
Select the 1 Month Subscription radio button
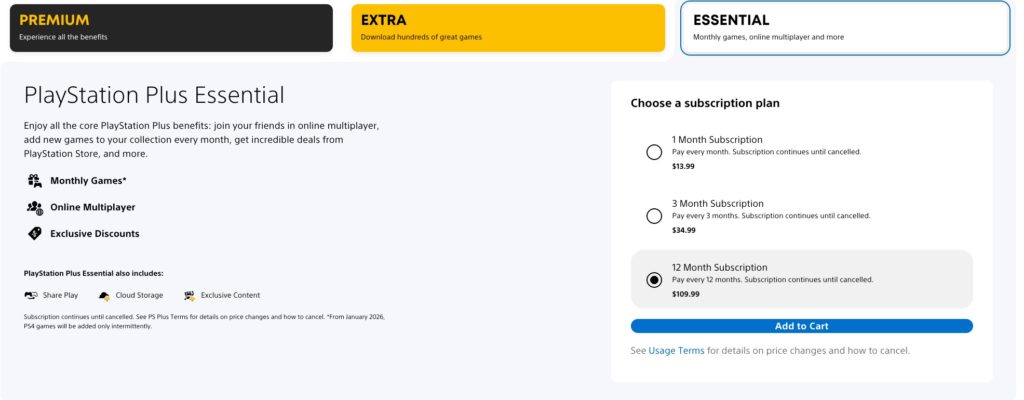pyautogui.click(x=654, y=152)
